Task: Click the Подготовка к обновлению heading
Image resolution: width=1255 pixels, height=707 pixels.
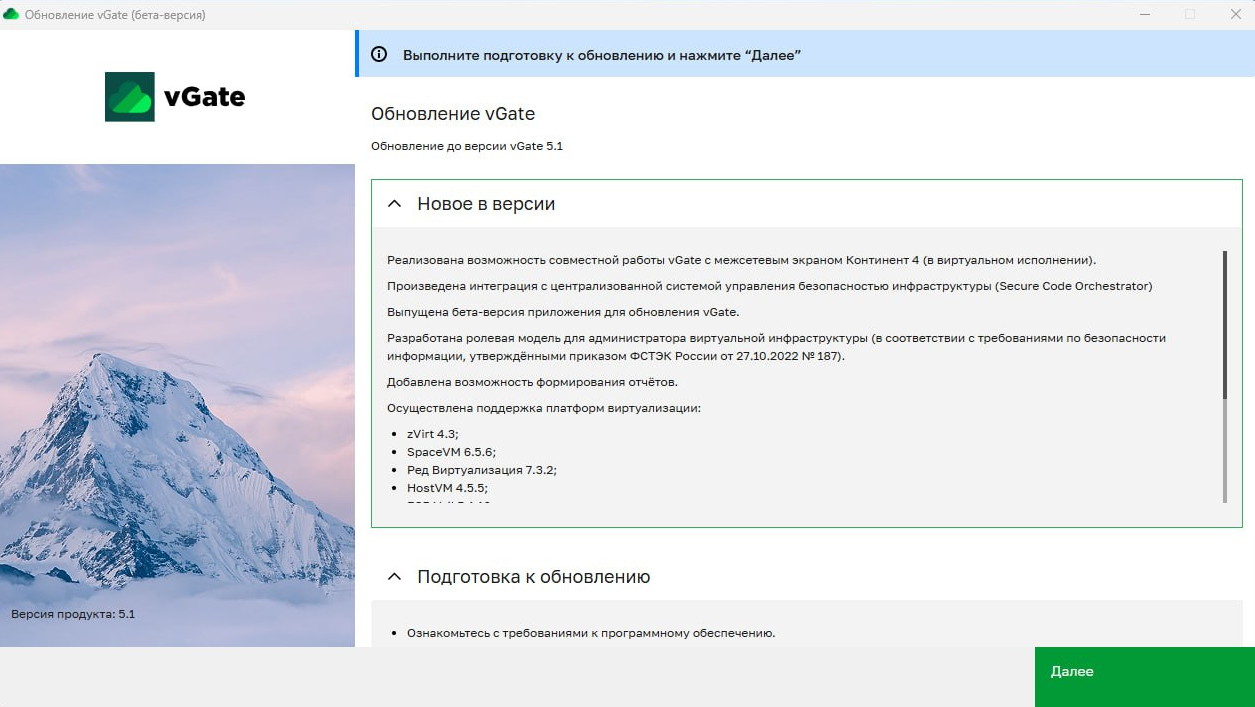Action: click(x=534, y=577)
